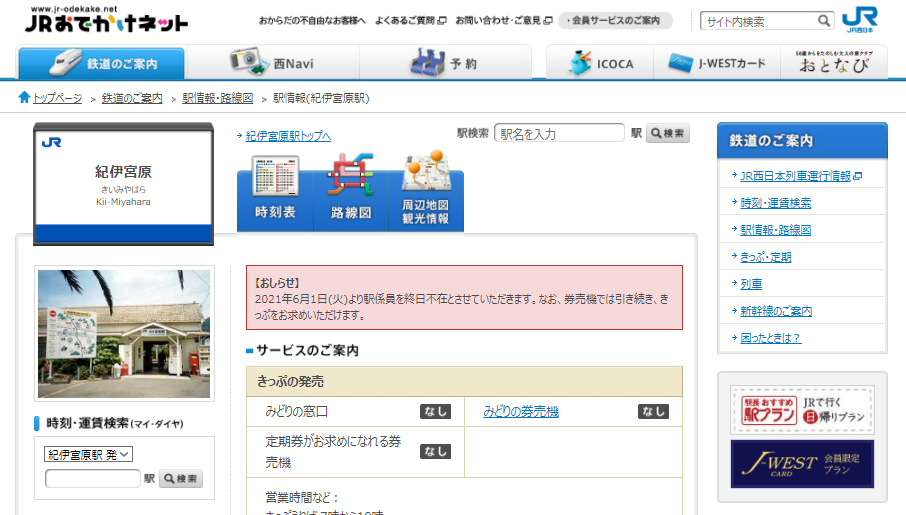Image resolution: width=906 pixels, height=515 pixels.
Task: Click the 紀伊宮原 station name sign
Action: tap(123, 184)
